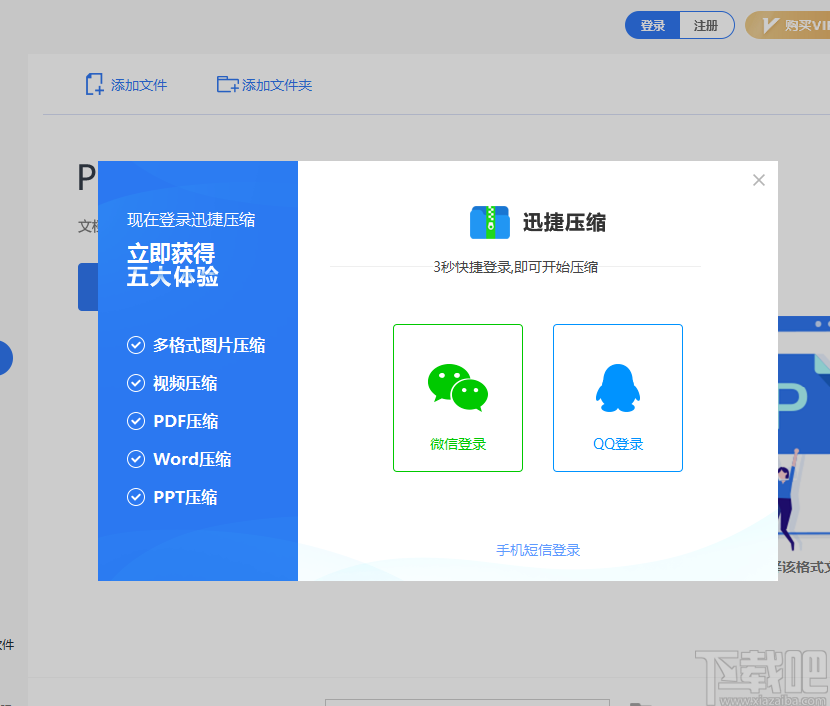Click the blue circular icon on the left edge

pos(4,358)
